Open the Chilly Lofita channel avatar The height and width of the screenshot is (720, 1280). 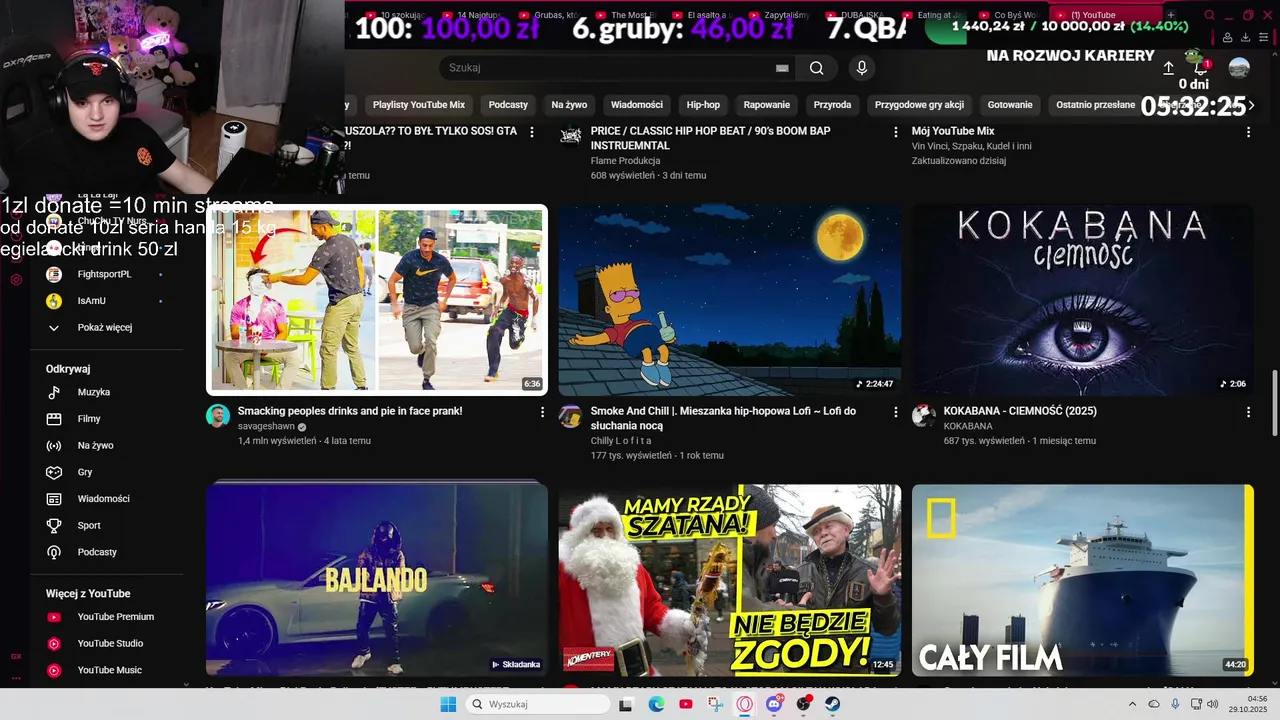pos(570,416)
